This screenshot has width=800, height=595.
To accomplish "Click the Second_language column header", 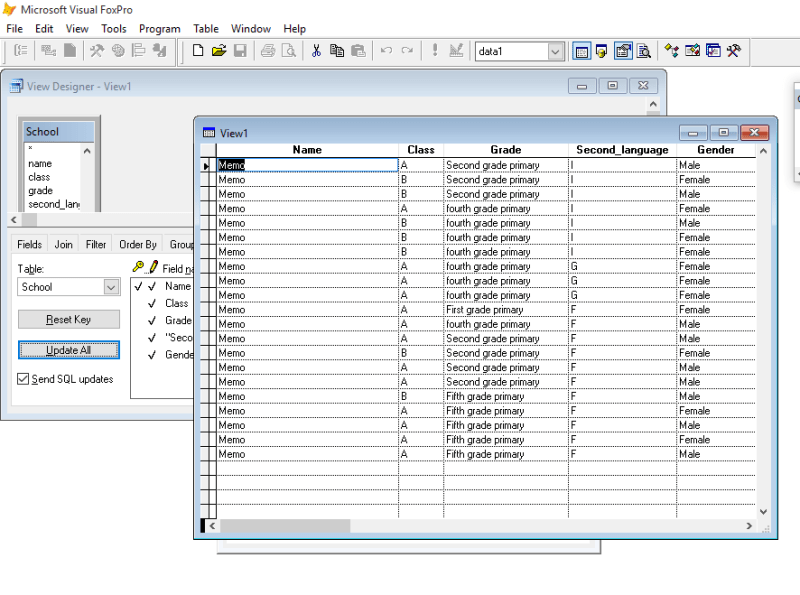I will (622, 150).
